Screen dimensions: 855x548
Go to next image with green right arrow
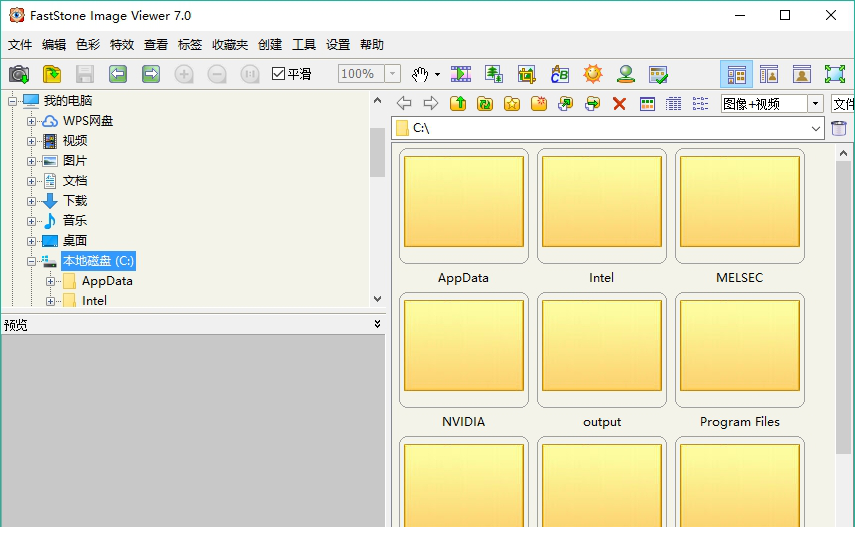coord(151,74)
